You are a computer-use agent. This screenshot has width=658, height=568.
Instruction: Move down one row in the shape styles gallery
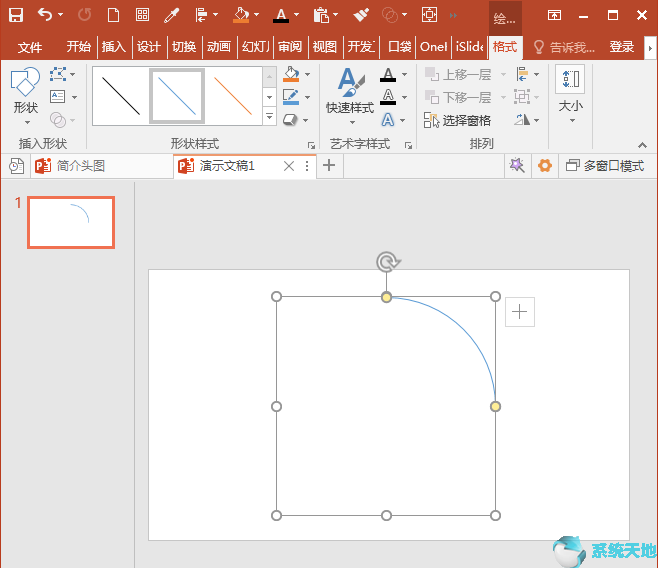click(269, 97)
